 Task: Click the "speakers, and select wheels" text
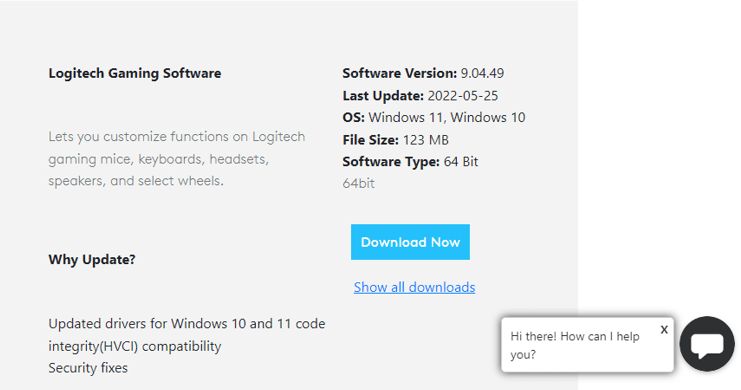click(136, 181)
